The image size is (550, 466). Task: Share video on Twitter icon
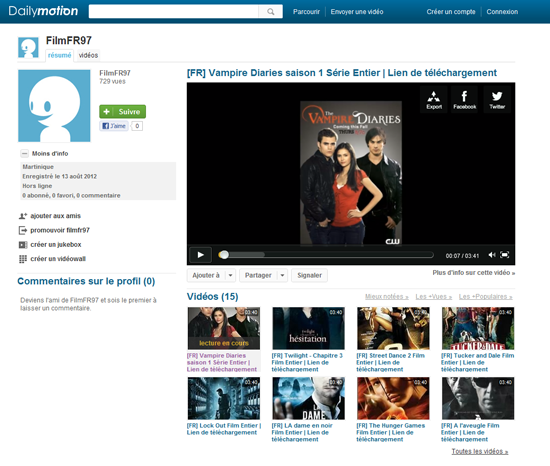coord(497,100)
